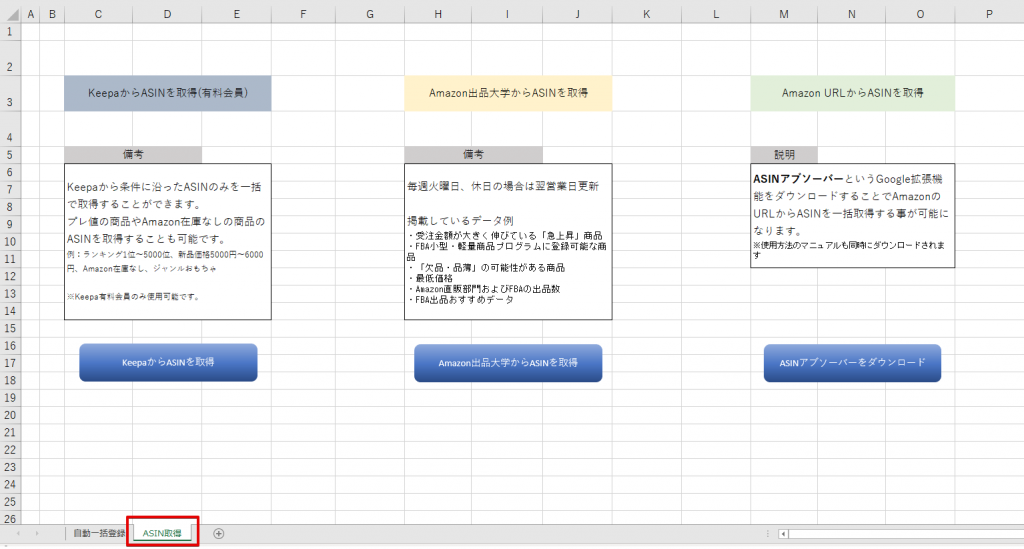Select column F header

[303, 12]
